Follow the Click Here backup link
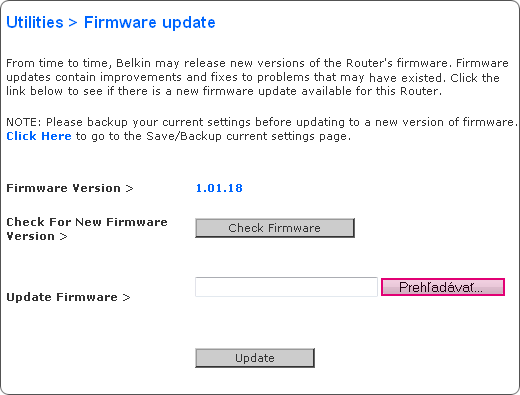This screenshot has width=520, height=395. (x=39, y=136)
